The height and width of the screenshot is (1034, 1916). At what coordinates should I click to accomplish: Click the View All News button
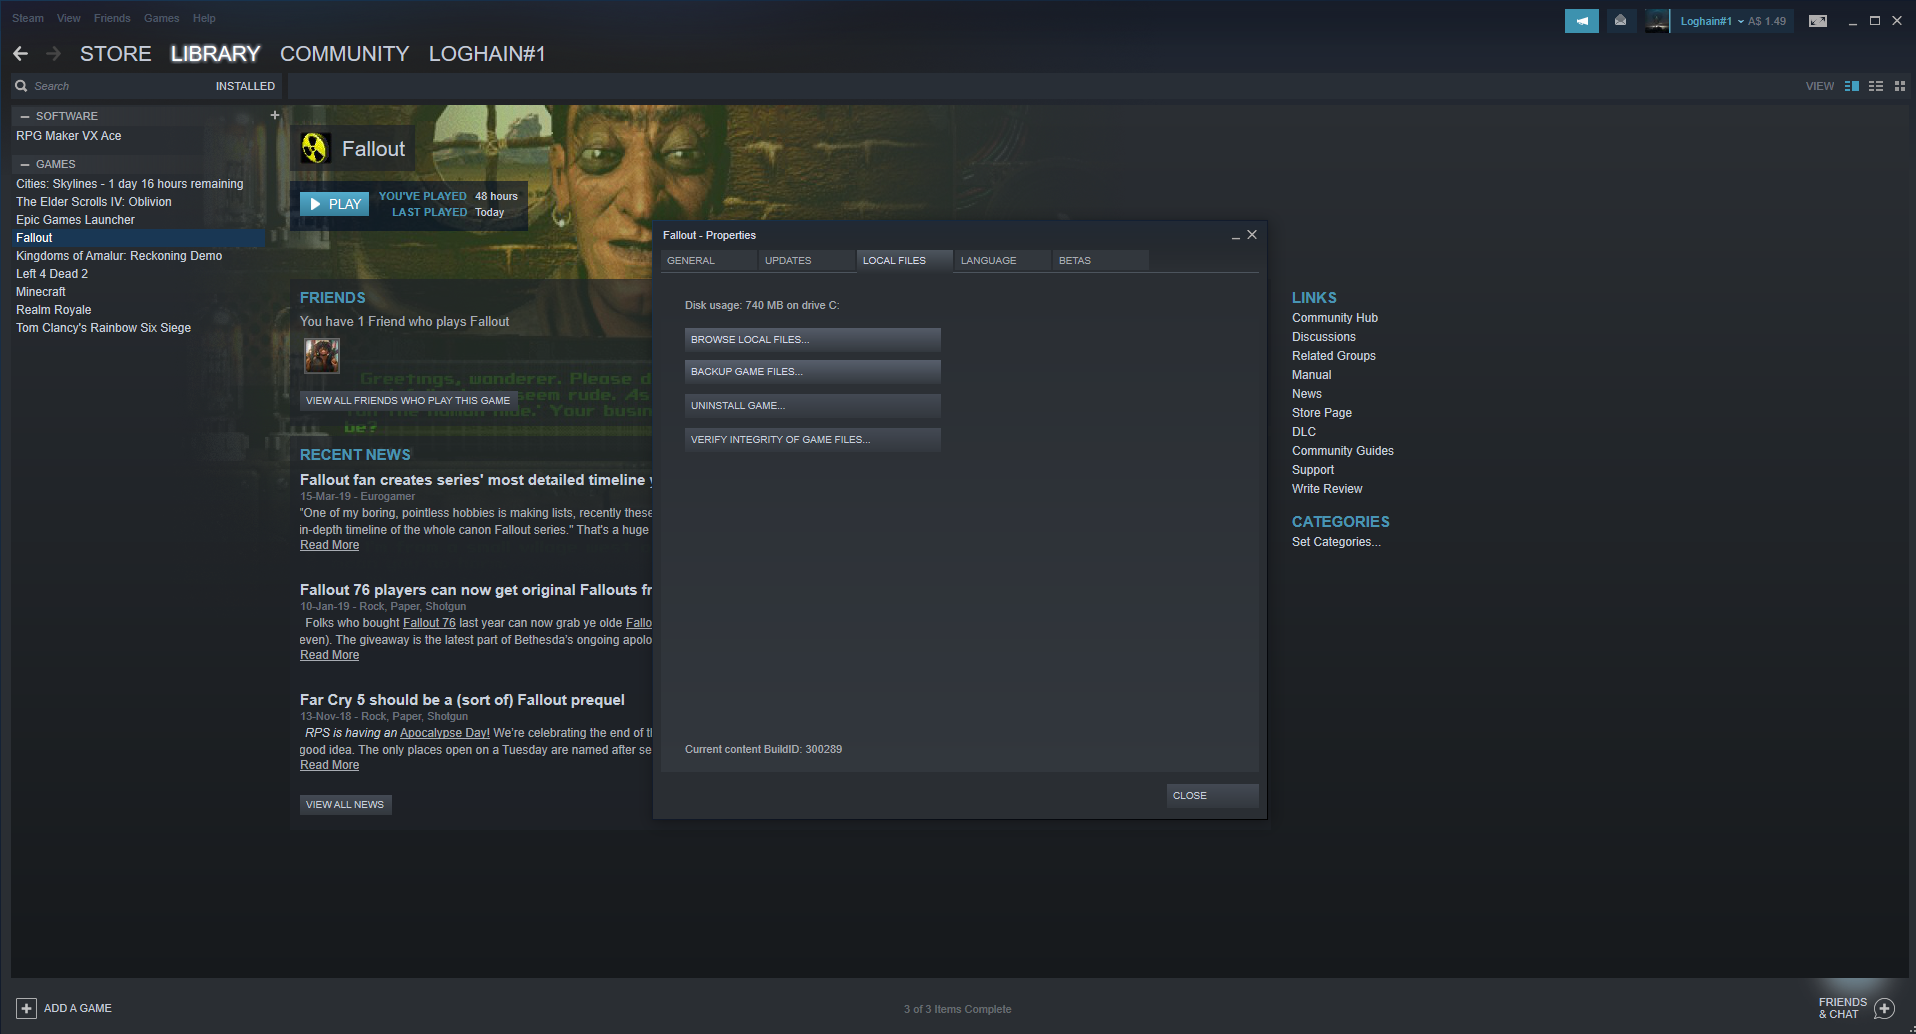tap(345, 805)
